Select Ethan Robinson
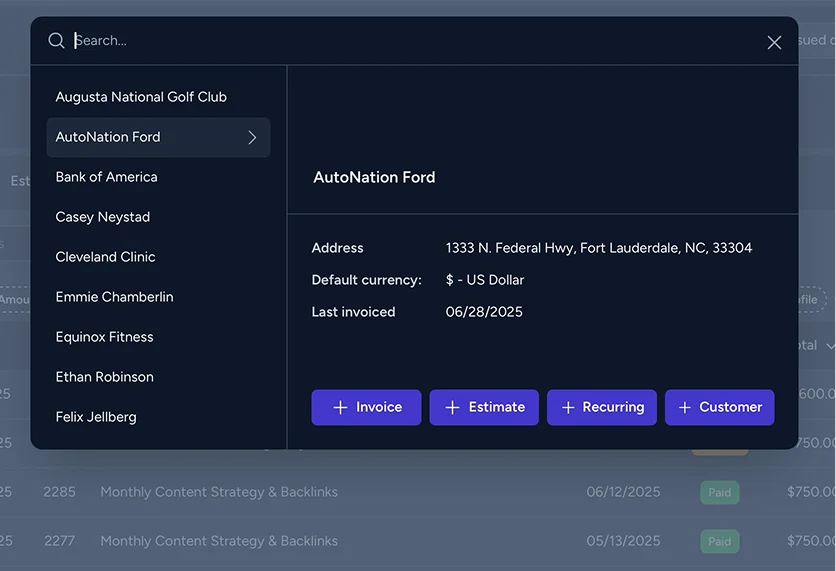This screenshot has width=836, height=571. click(158, 377)
